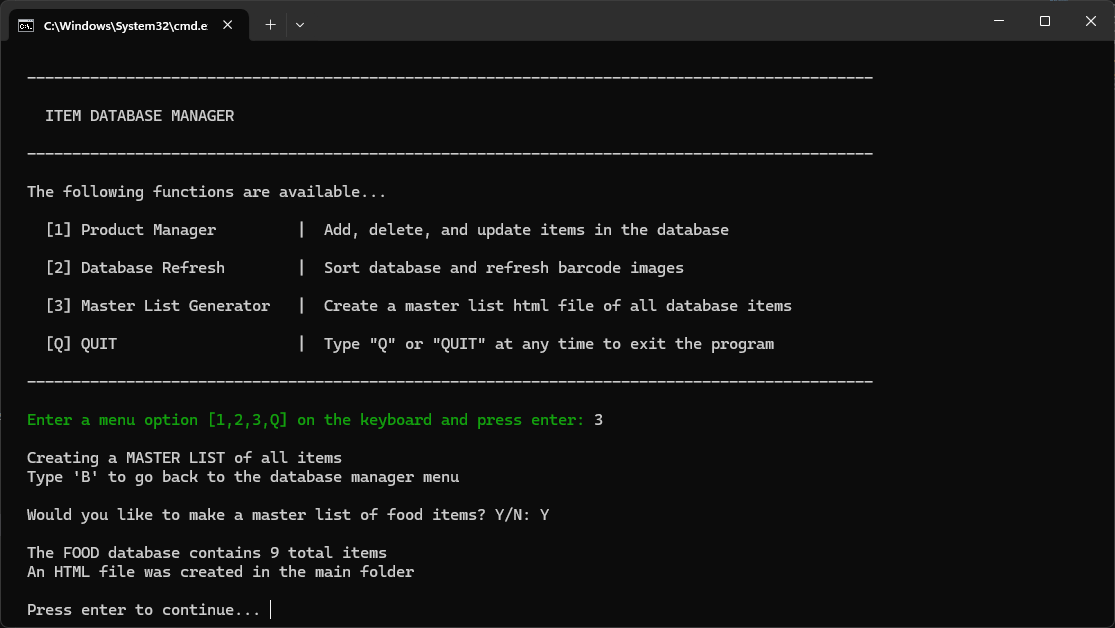1115x628 pixels.
Task: Click the [1] Product Manager option text
Action: (130, 230)
